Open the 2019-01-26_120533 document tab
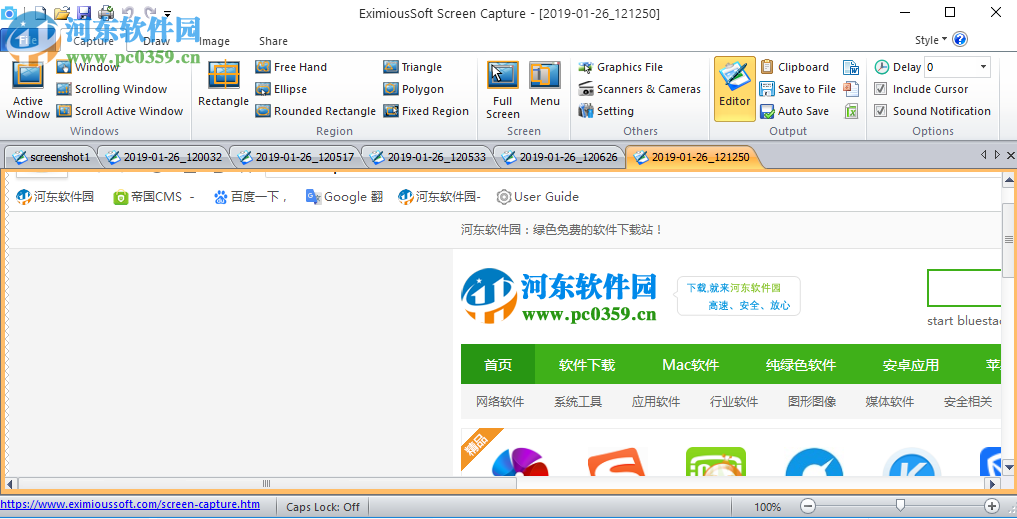The image size is (1017, 519). pyautogui.click(x=429, y=157)
